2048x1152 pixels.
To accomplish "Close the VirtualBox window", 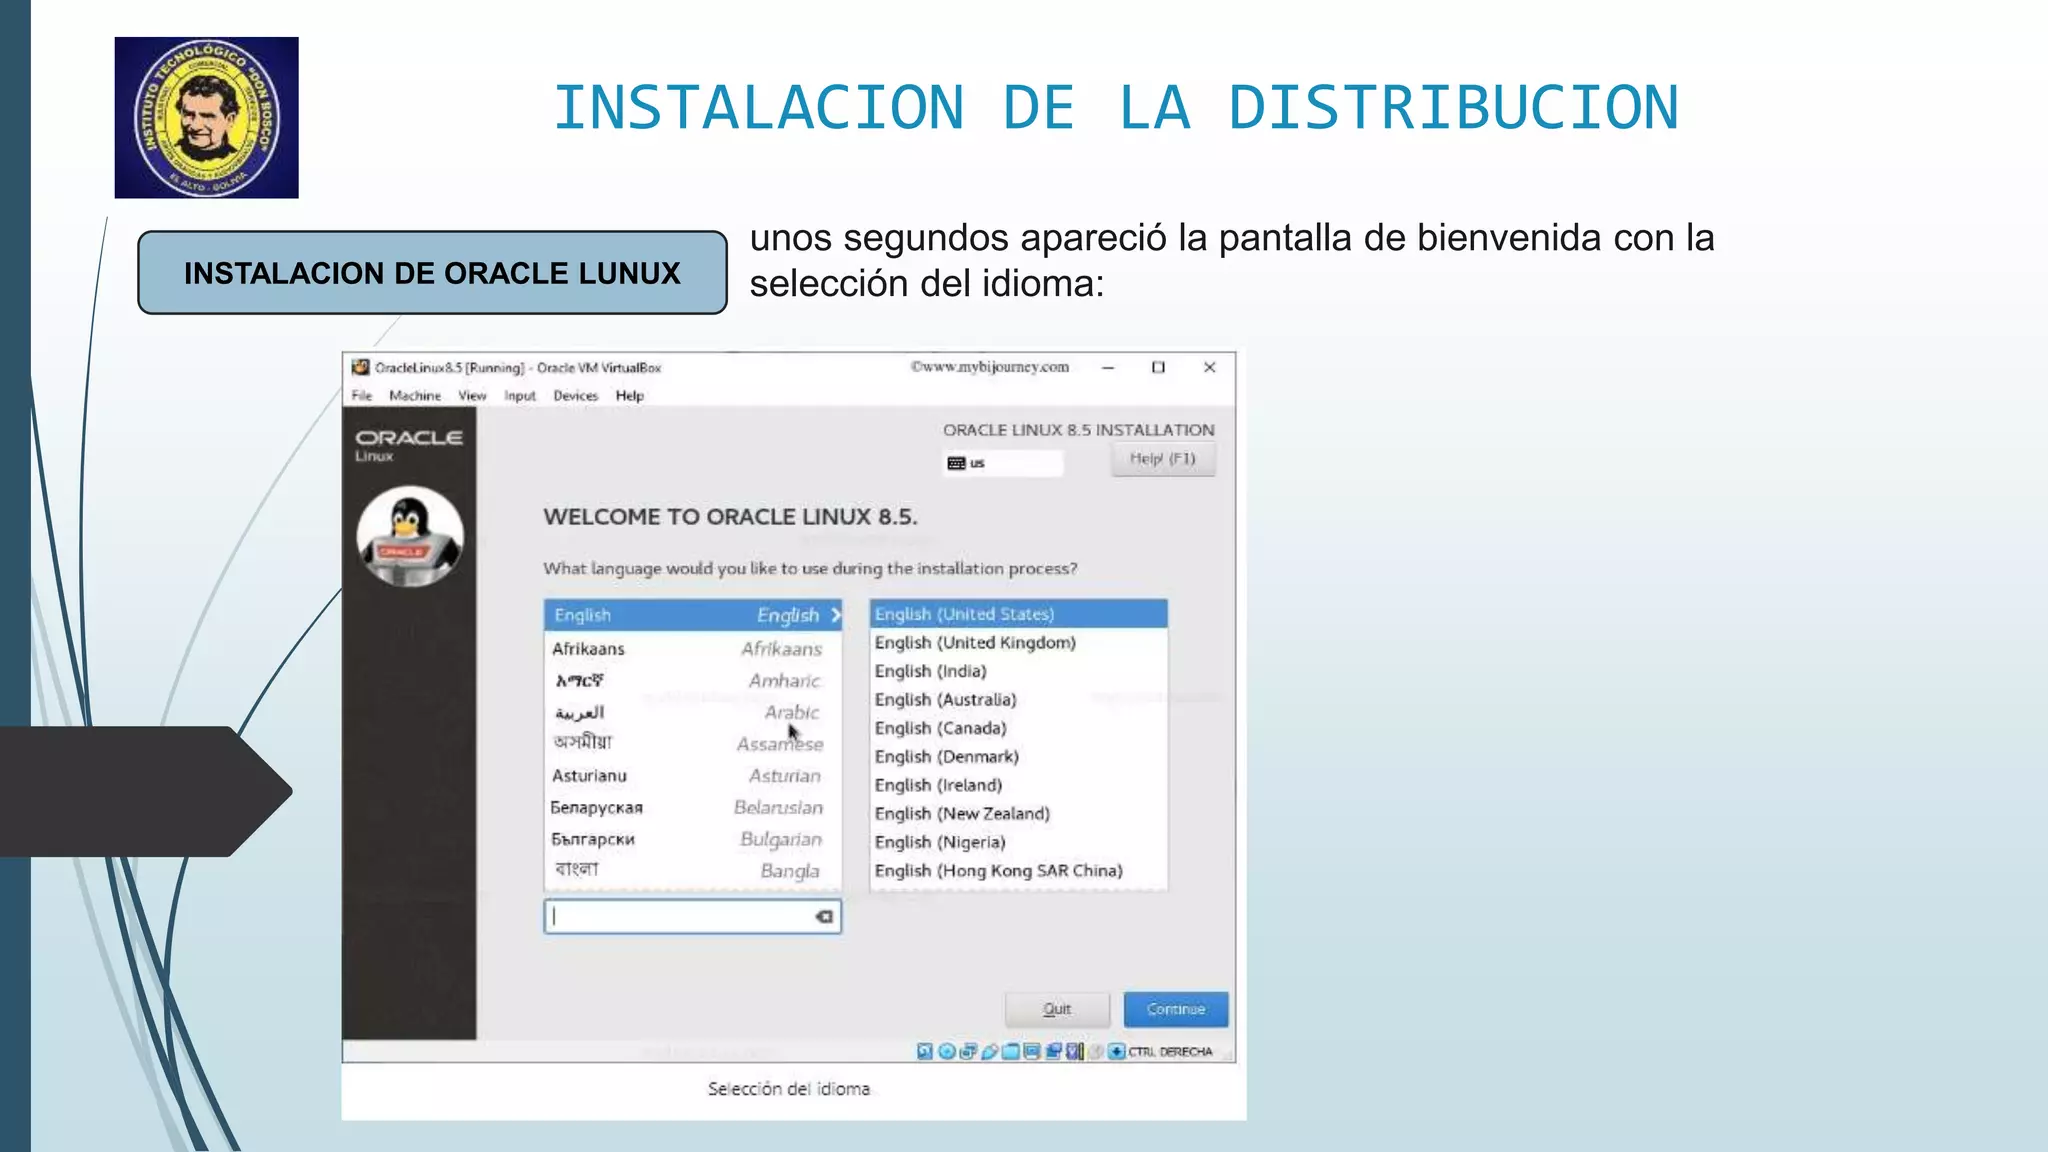I will (1209, 367).
